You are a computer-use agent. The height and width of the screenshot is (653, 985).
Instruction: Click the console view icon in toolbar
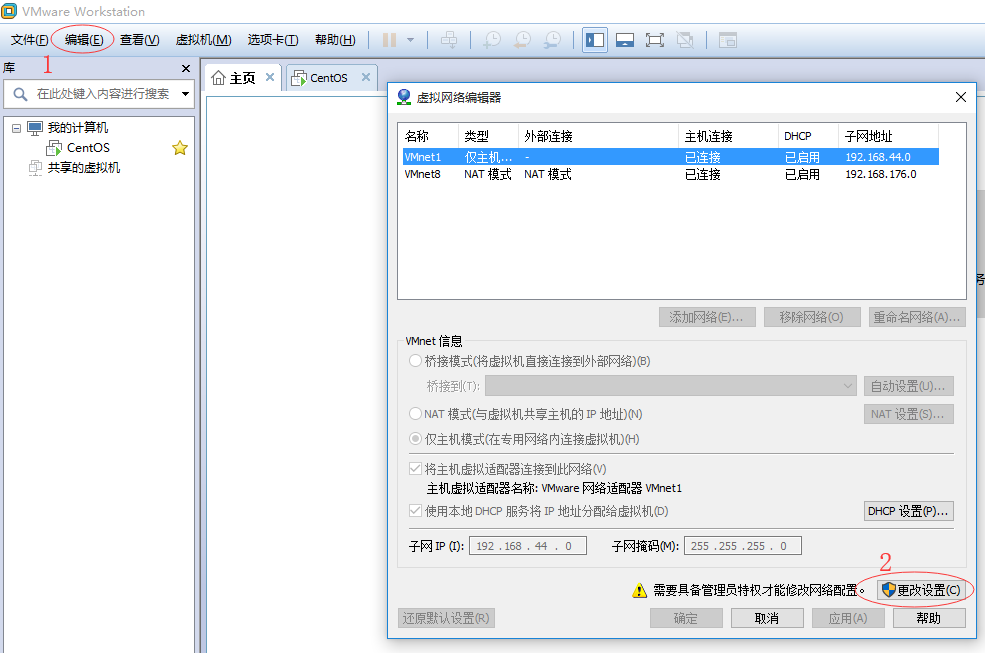727,40
